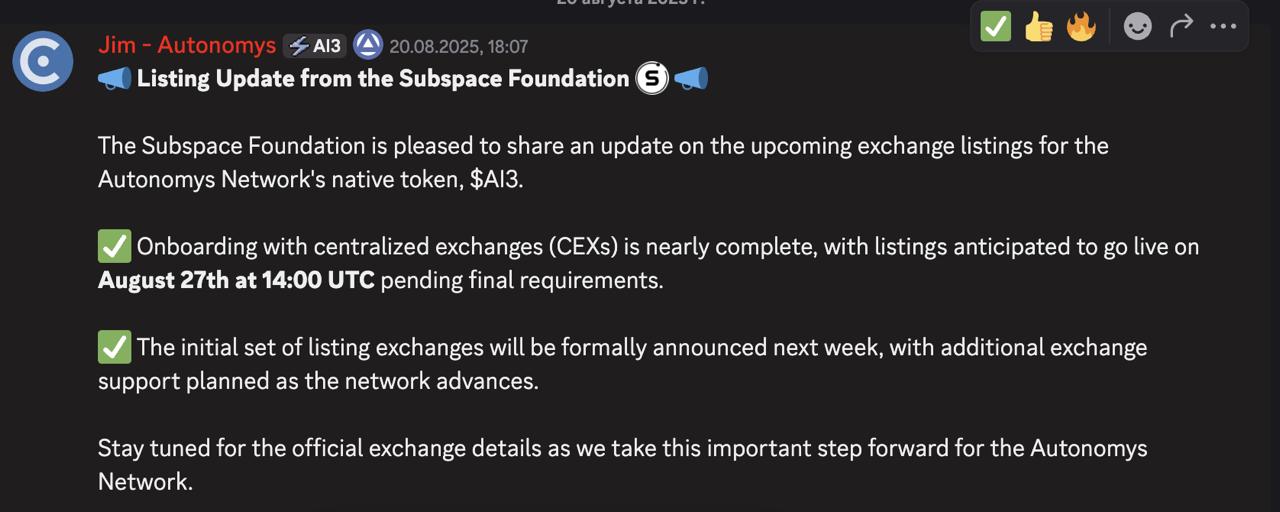Click the Listing Update from the Subspace Foundation heading
This screenshot has width=1280, height=512.
click(x=383, y=78)
